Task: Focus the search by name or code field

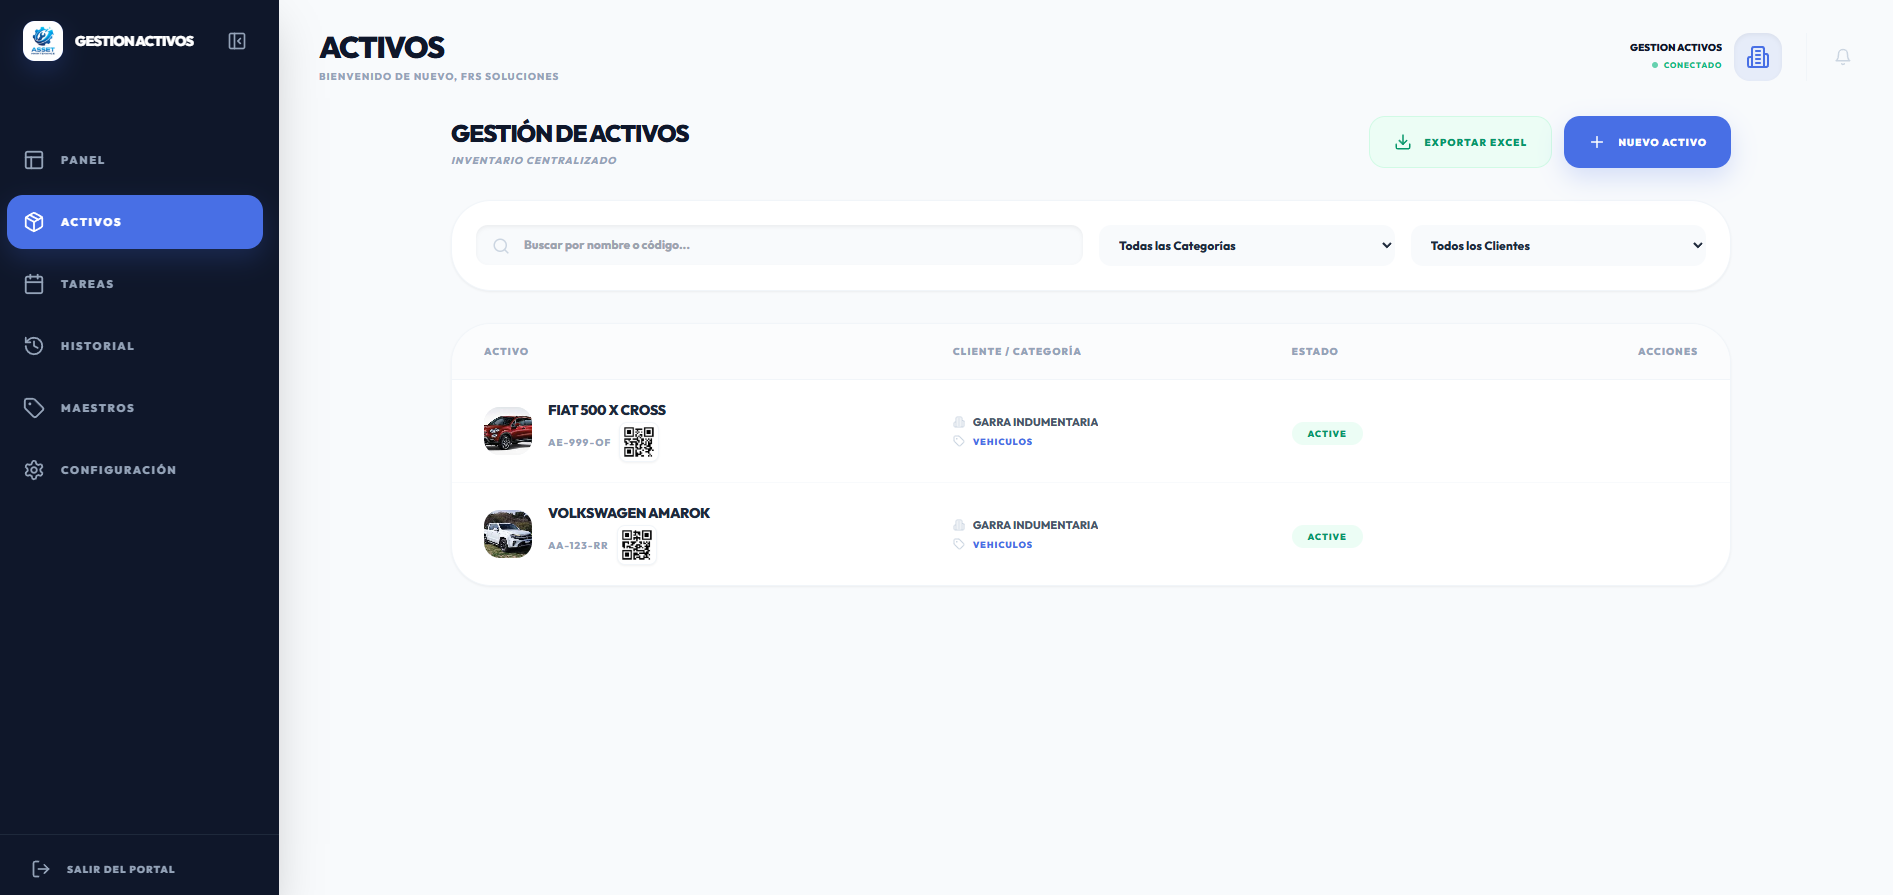Action: point(790,246)
